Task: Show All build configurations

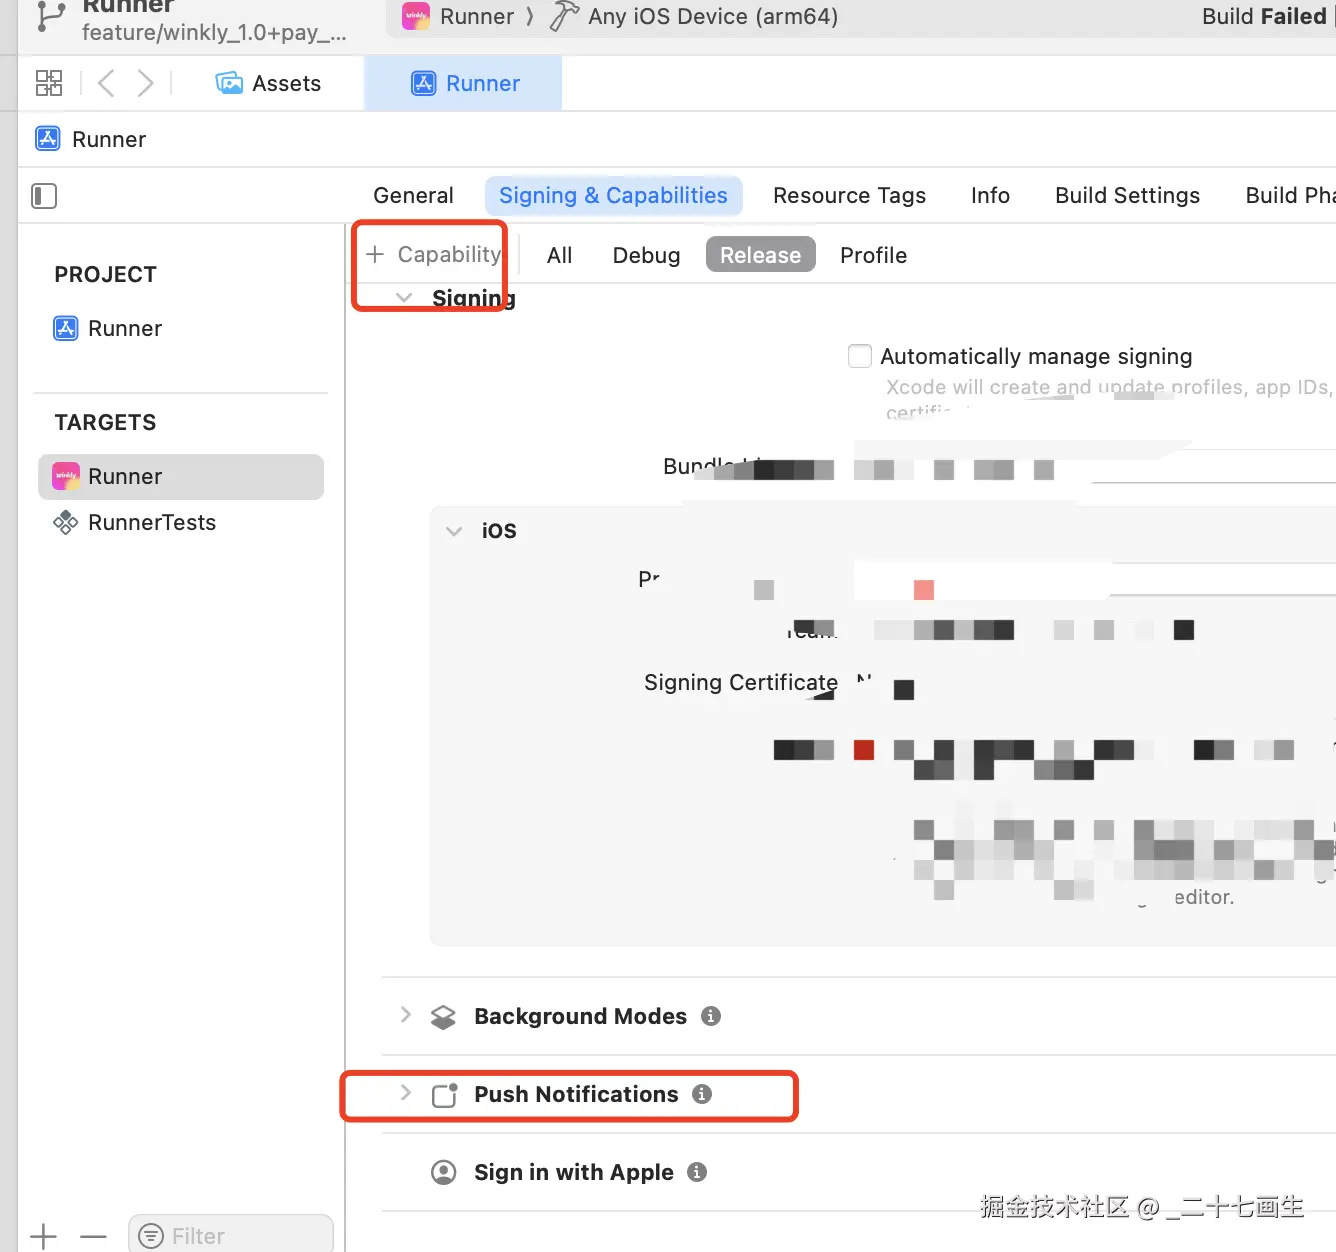Action: [x=559, y=255]
